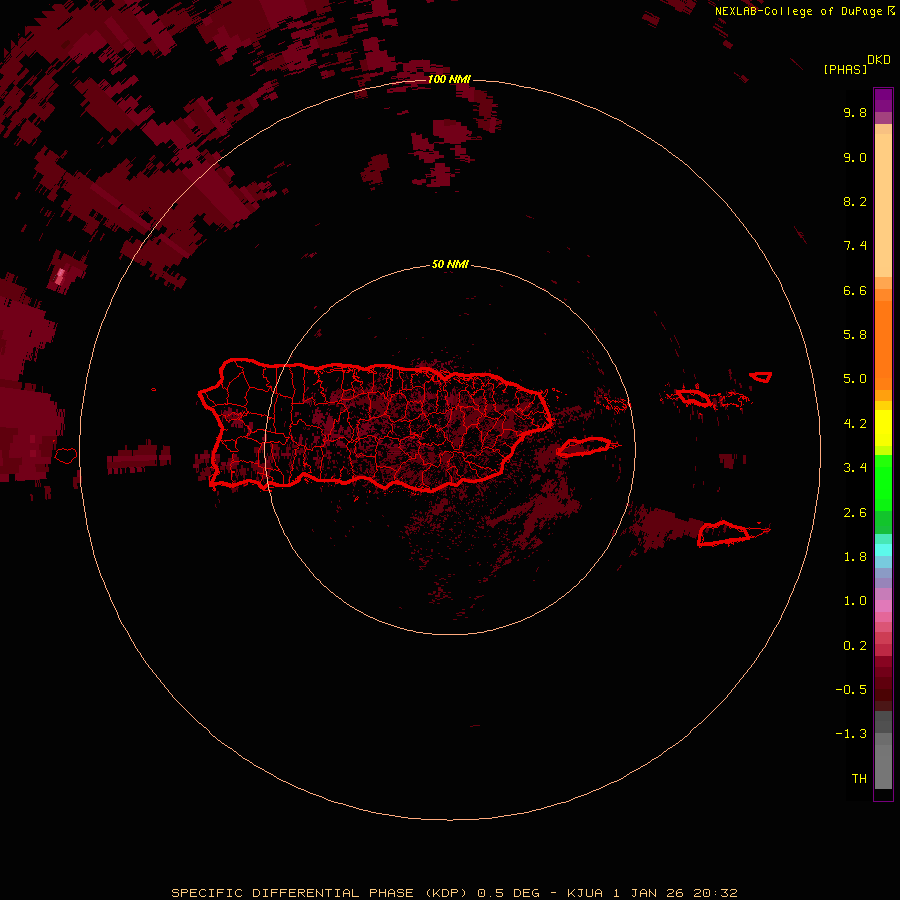Click "SPECIFIC DIFFERENTIAL PHASE" in the bottom caption
900x900 pixels.
[292, 893]
